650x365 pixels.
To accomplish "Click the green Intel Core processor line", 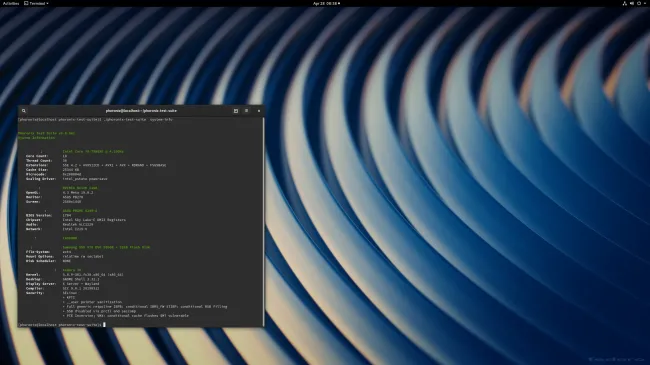I will (93, 151).
